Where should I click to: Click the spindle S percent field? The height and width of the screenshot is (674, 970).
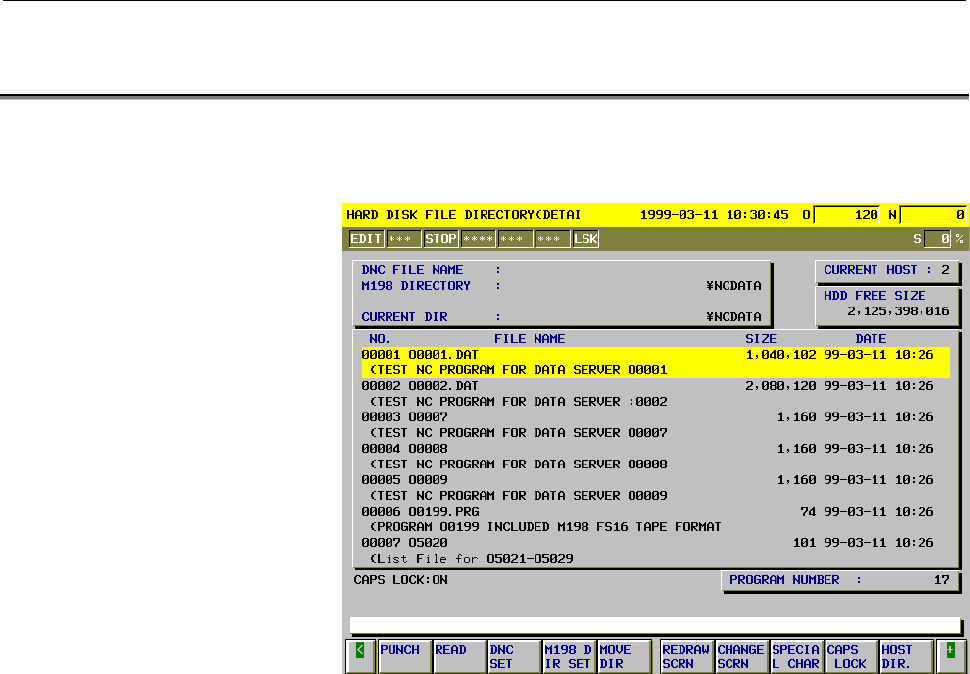(x=937, y=239)
